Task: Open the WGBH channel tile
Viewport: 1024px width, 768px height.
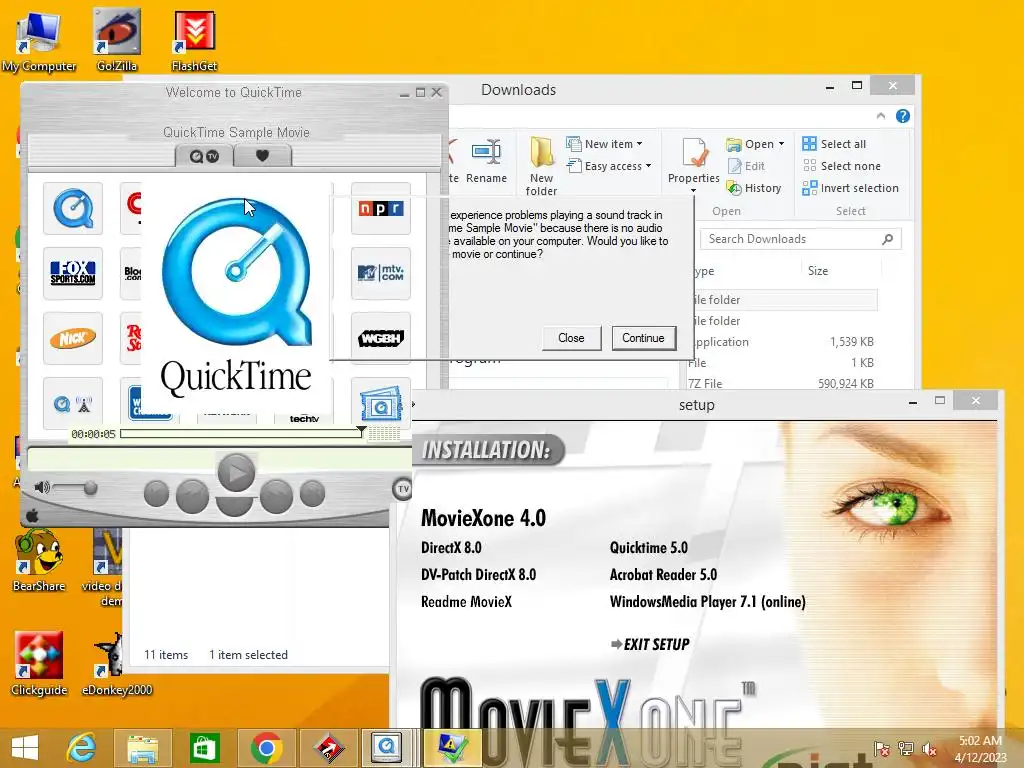Action: click(381, 338)
